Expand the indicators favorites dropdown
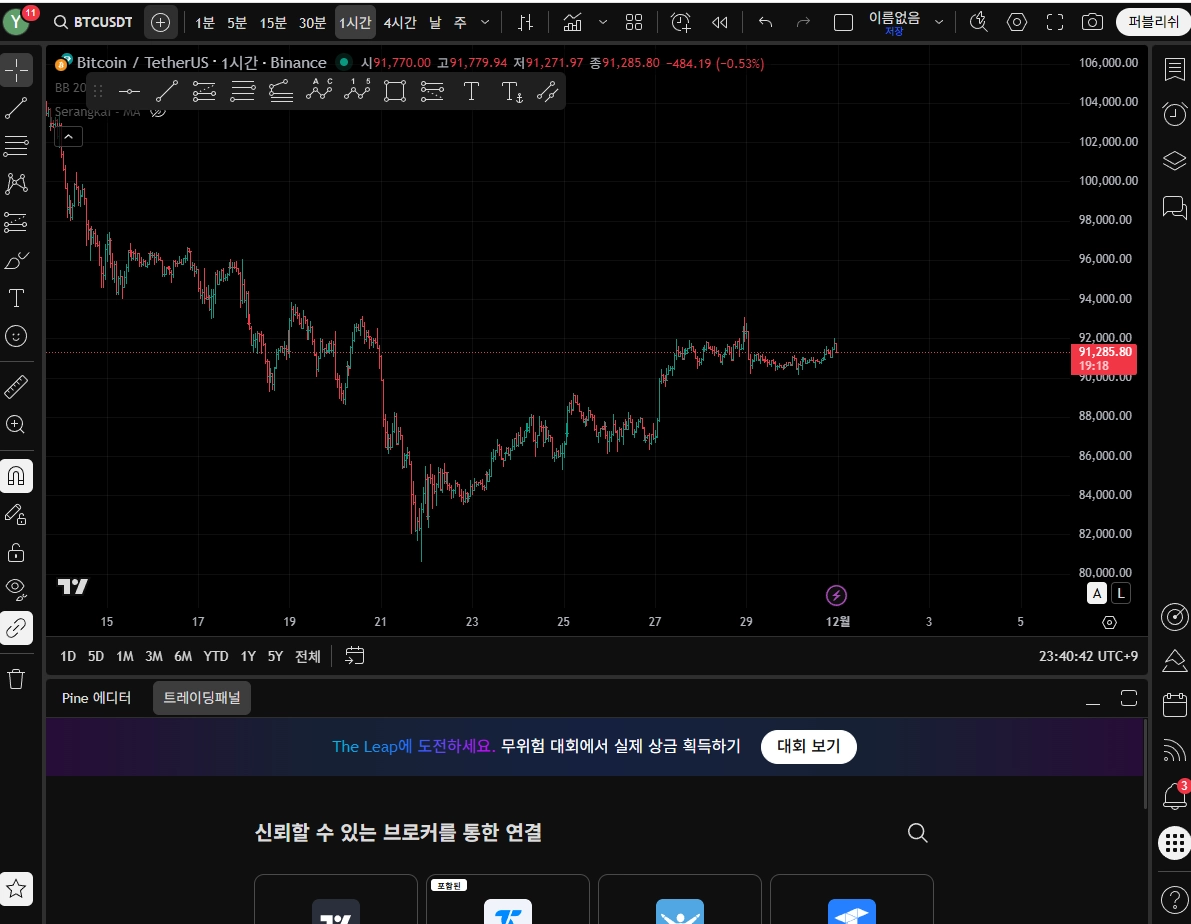The image size is (1191, 924). tap(603, 23)
